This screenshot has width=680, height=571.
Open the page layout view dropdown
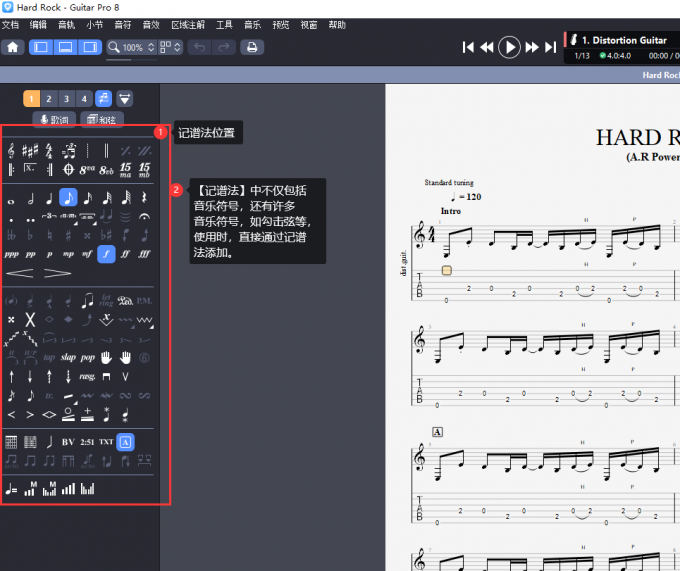[169, 47]
